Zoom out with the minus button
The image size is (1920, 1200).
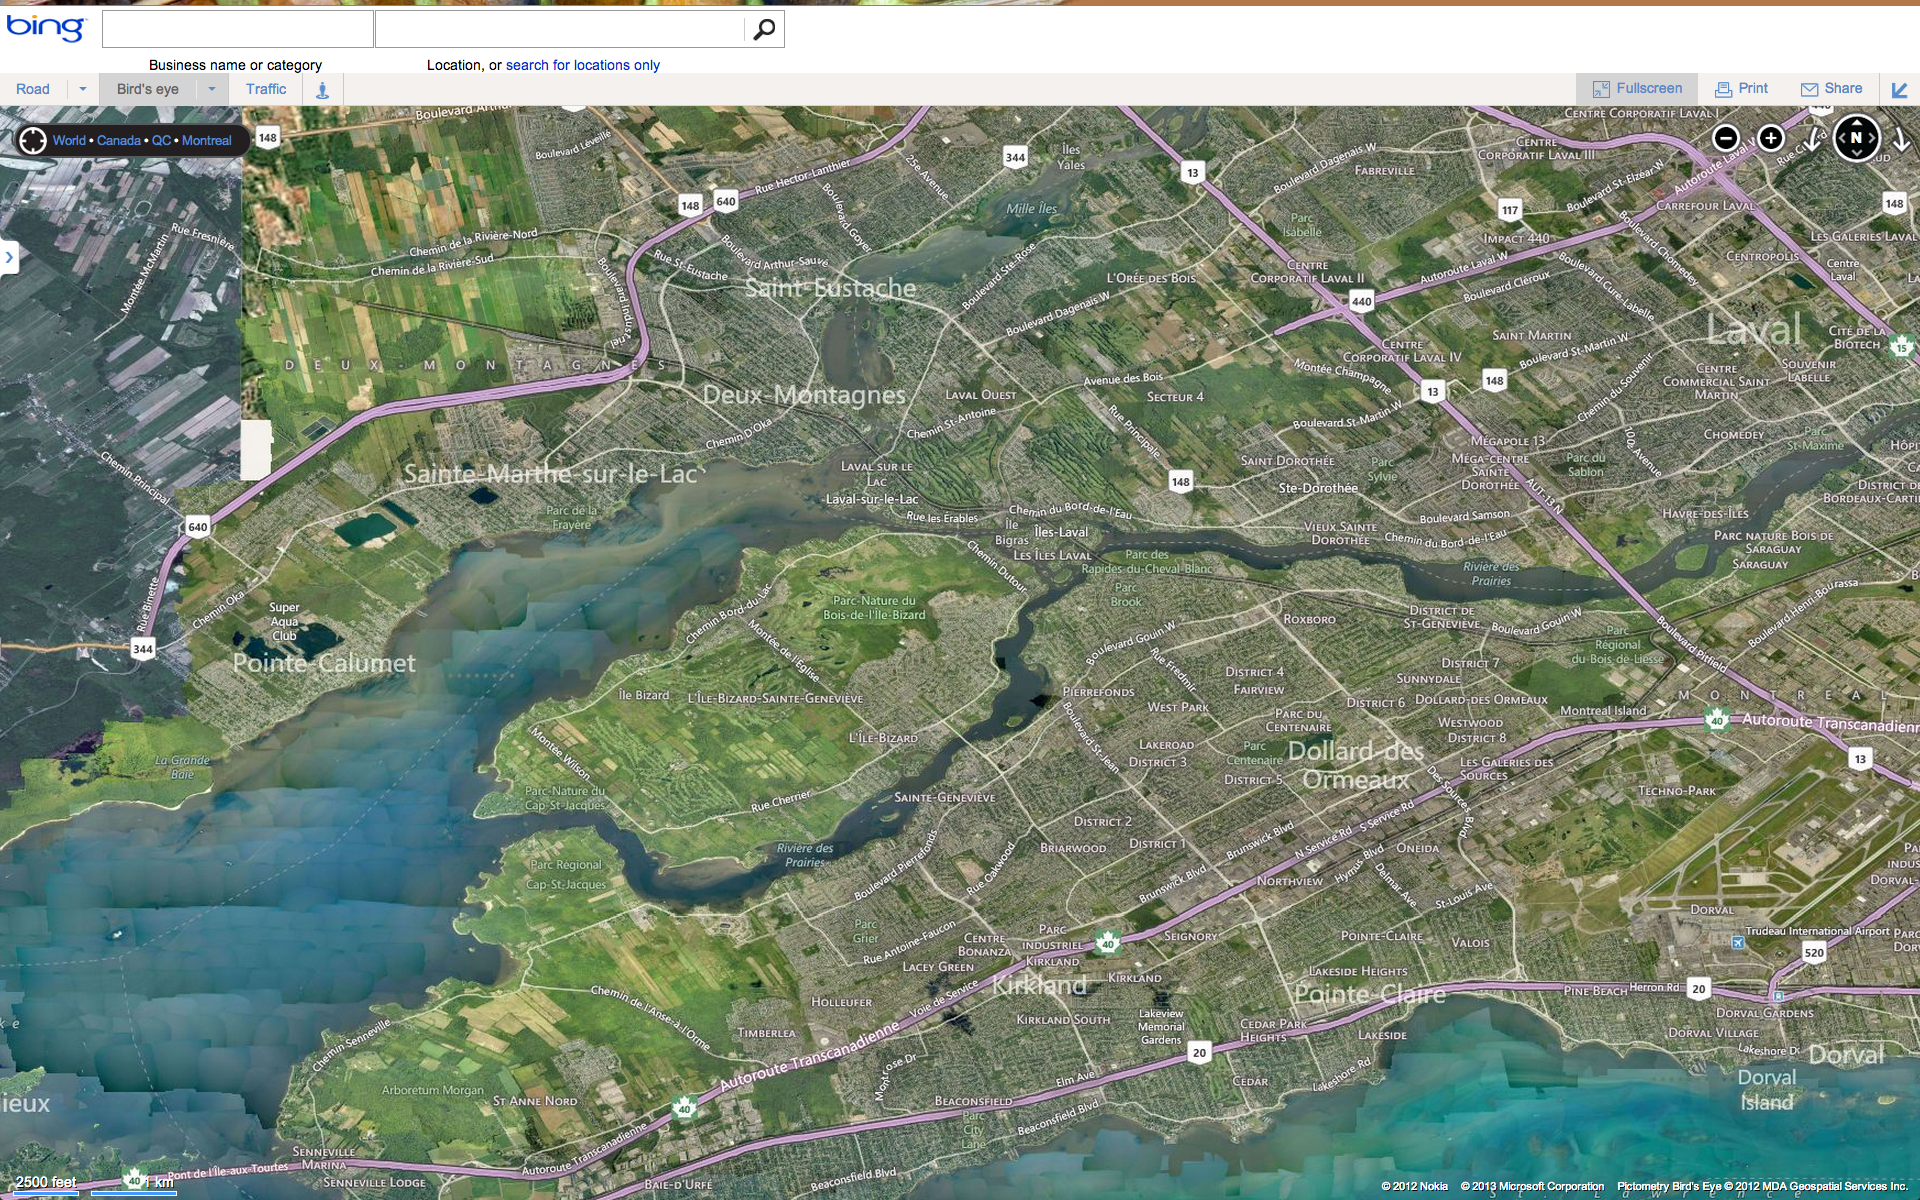pos(1725,138)
